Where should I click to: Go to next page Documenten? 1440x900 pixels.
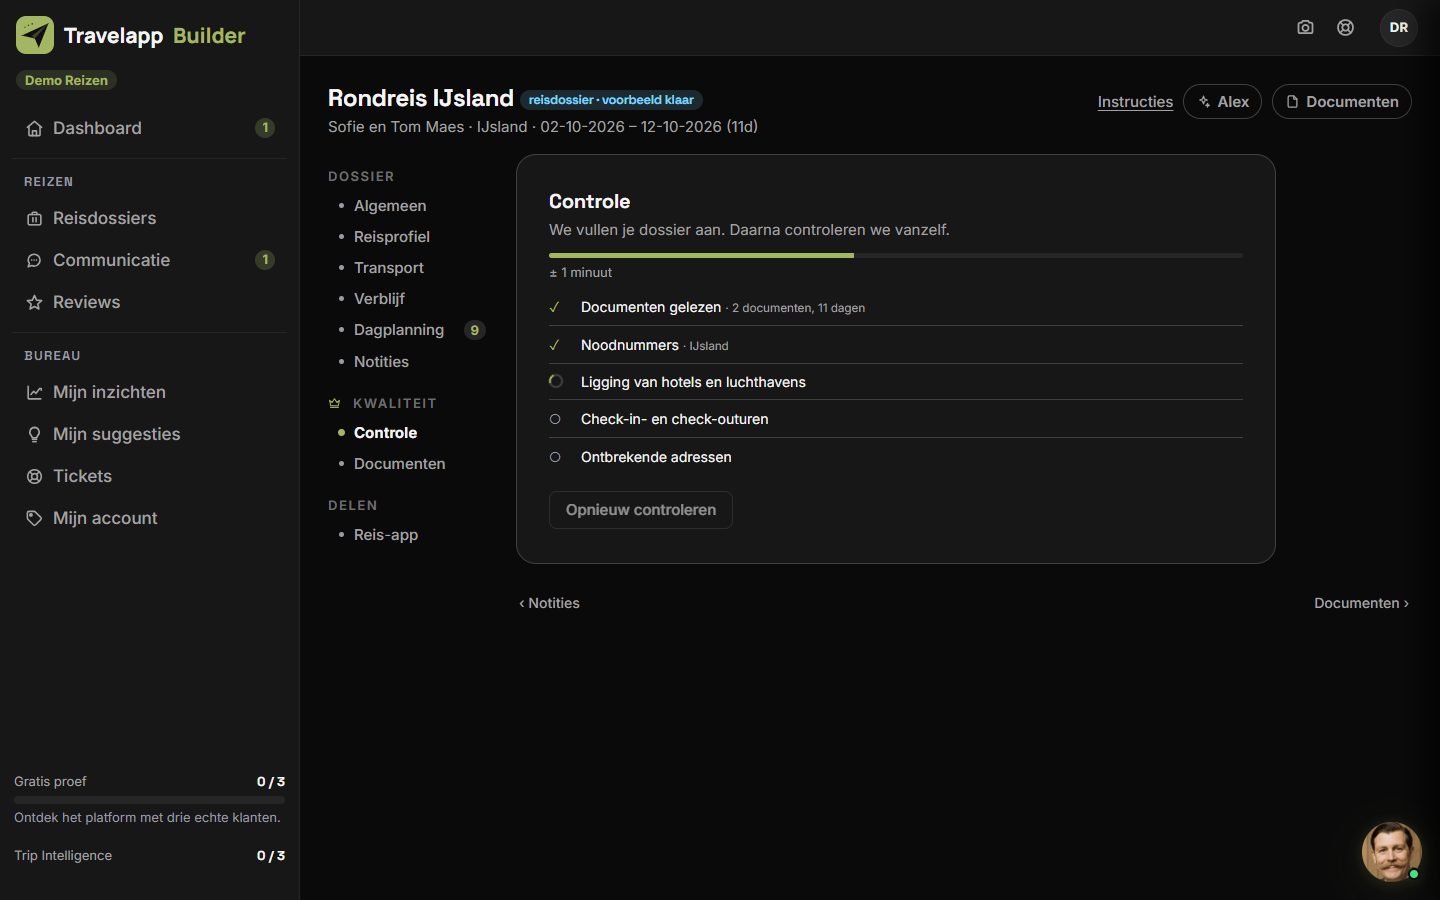click(x=1361, y=603)
